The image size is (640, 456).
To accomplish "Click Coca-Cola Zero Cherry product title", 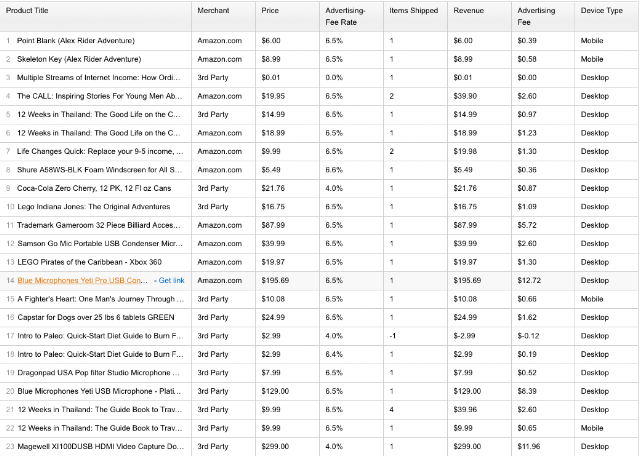I will coord(94,189).
